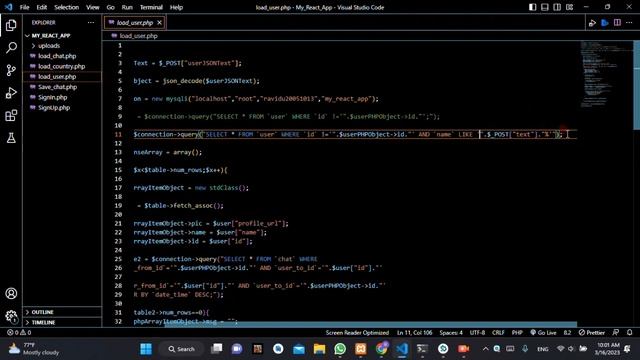Open the File menu
Screen dimensions: 640x360
pyautogui.click(x=24, y=7)
